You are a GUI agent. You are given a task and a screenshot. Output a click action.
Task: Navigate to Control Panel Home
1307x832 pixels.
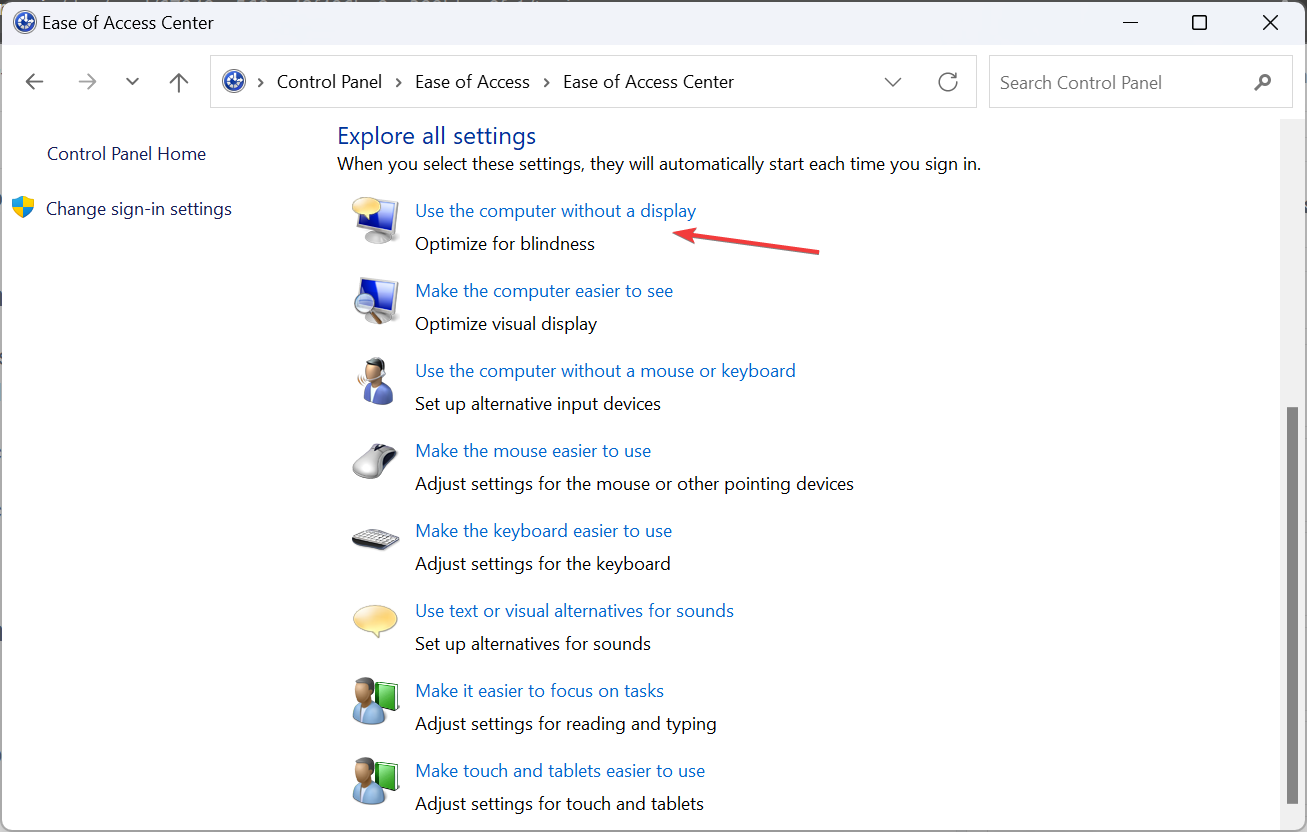tap(126, 153)
